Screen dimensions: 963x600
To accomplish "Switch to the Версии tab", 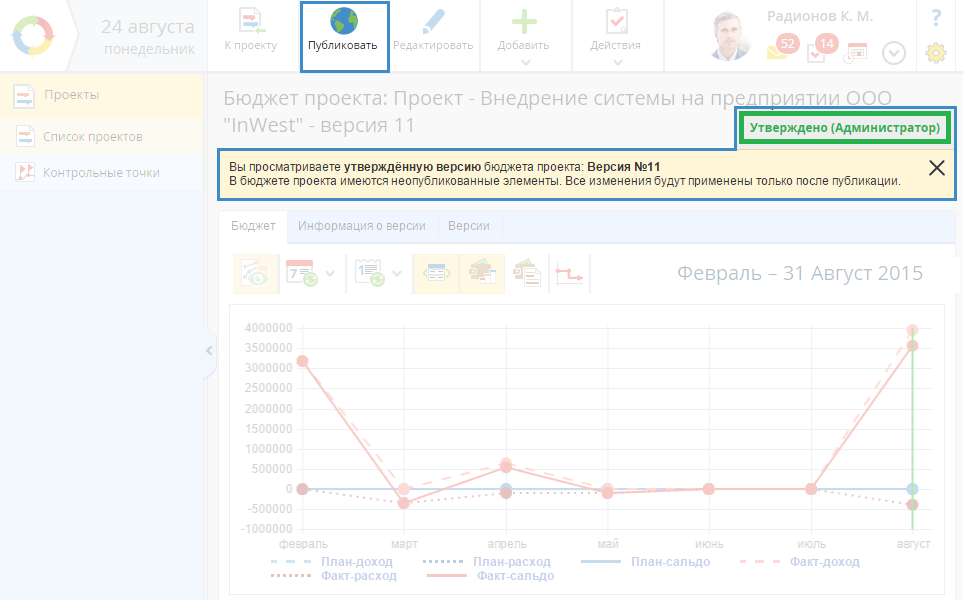I will (x=469, y=226).
